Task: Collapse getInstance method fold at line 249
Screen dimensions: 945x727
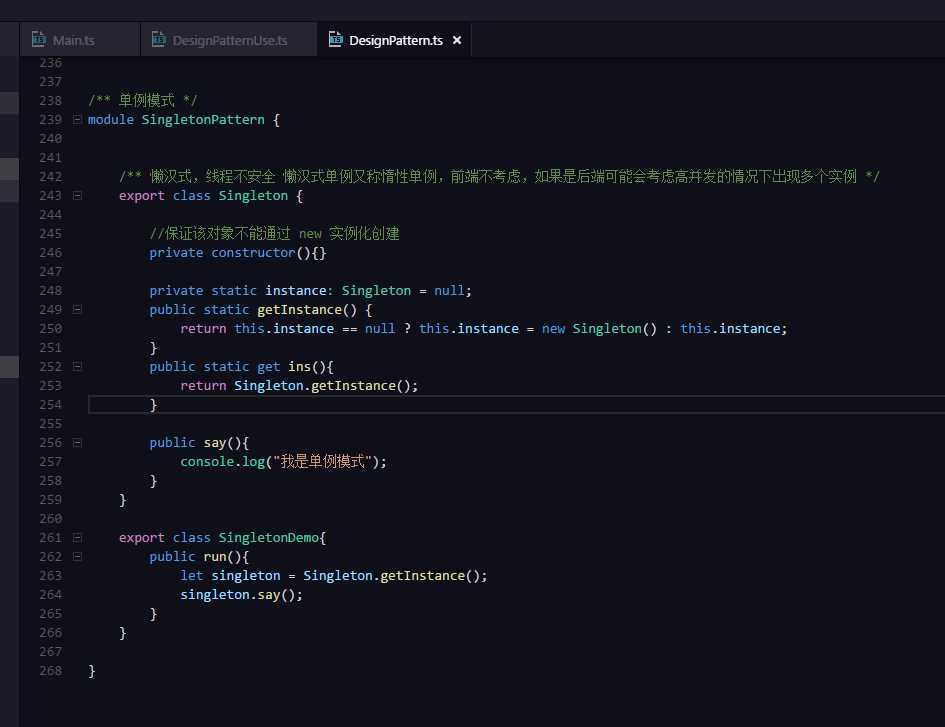Action: [77, 309]
